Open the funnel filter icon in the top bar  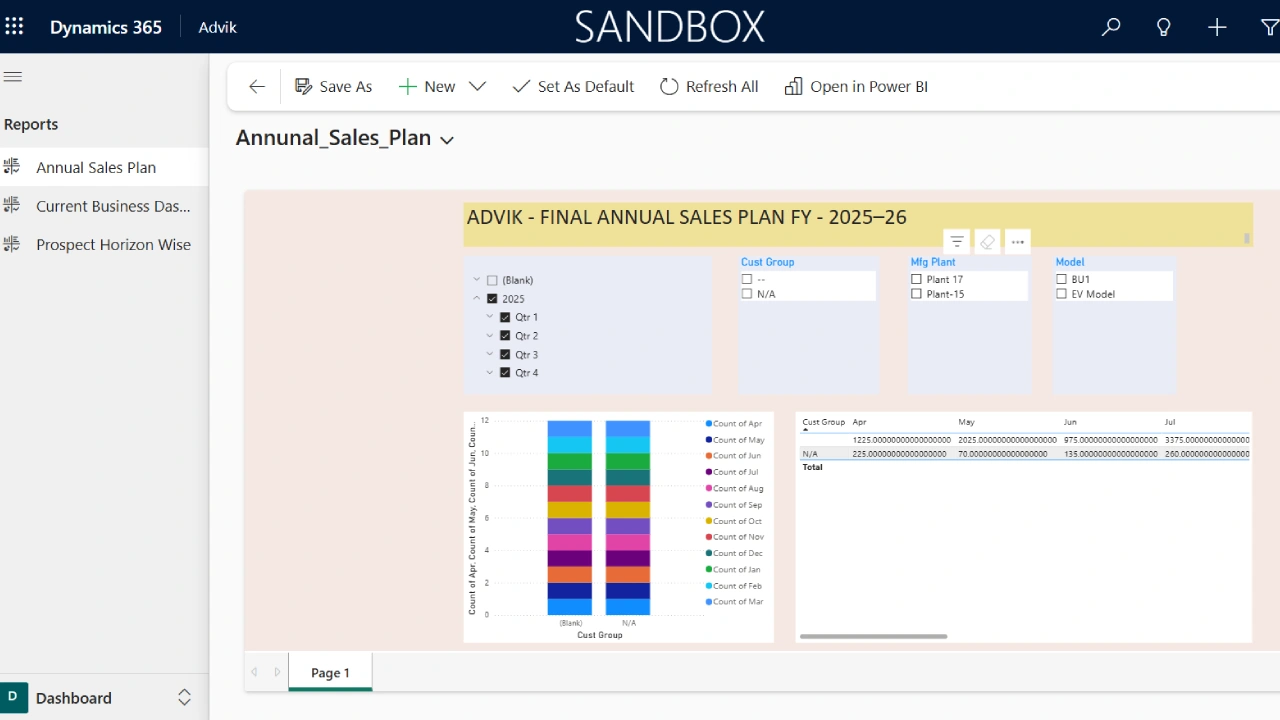[x=1269, y=28]
